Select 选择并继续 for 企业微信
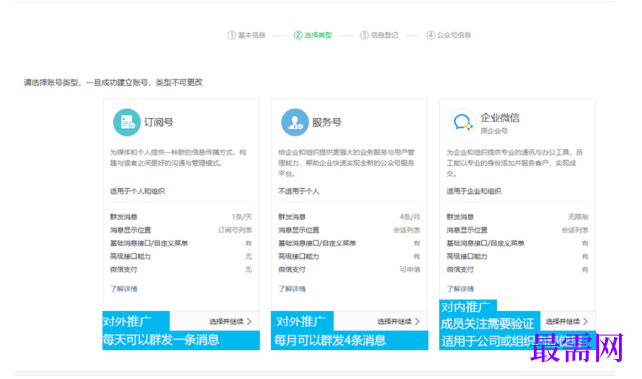 [563, 322]
